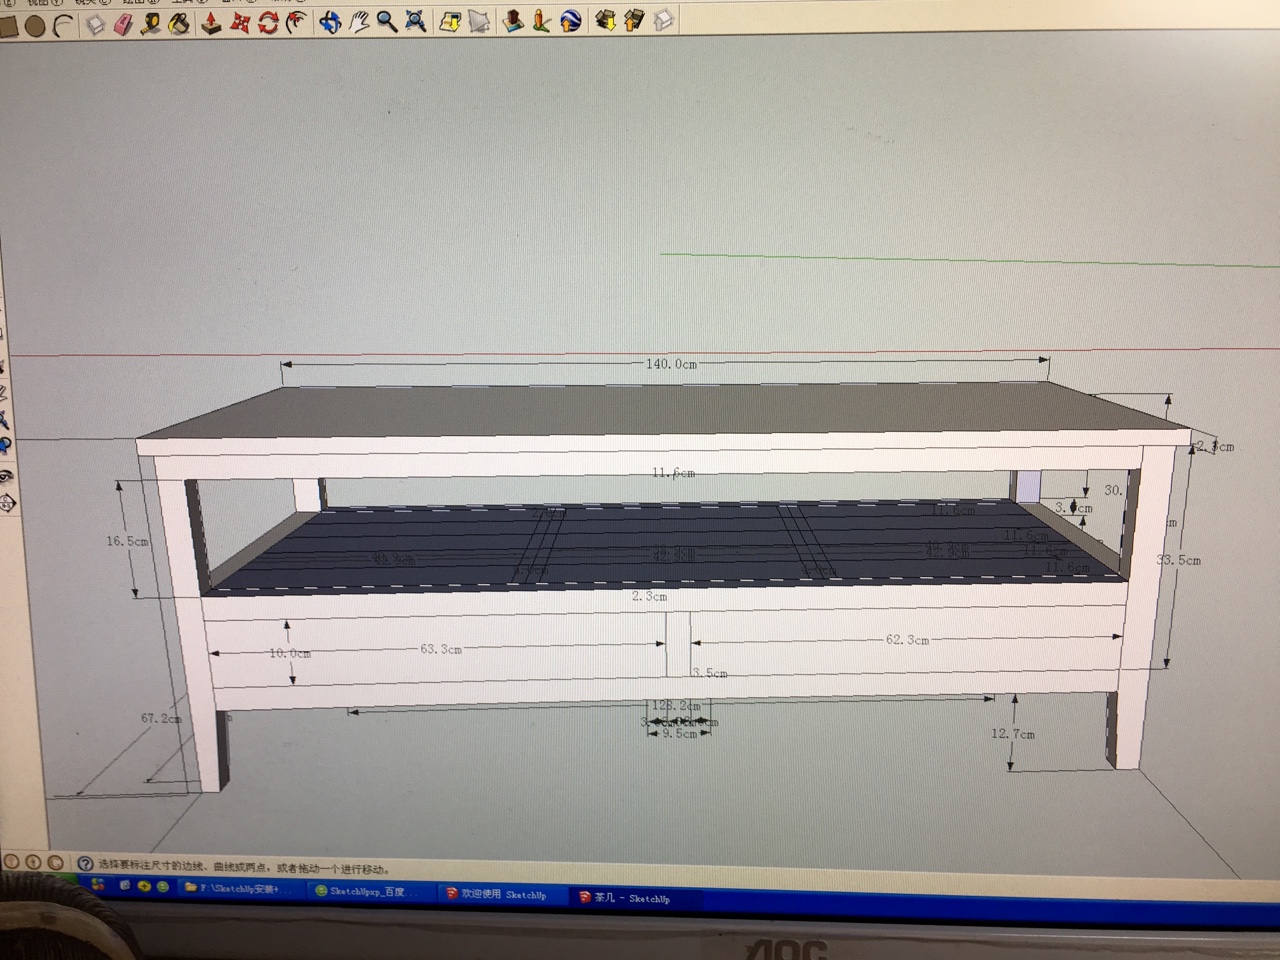Select the Look Around eye tool

(x=5, y=475)
